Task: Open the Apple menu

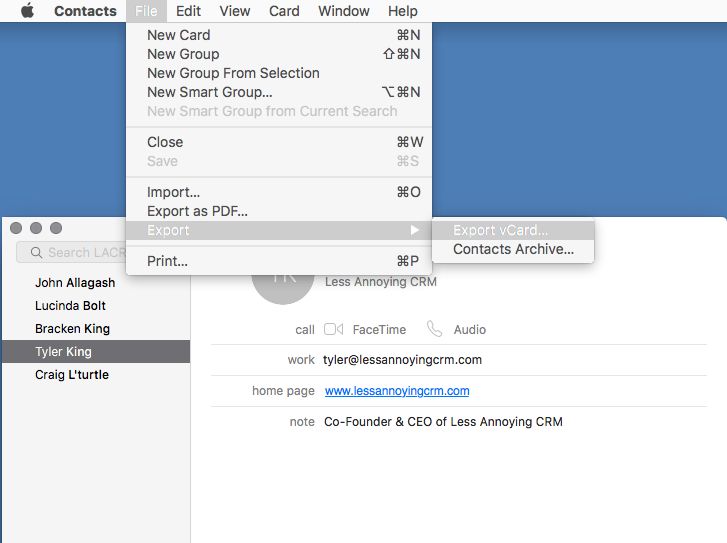Action: click(x=27, y=11)
